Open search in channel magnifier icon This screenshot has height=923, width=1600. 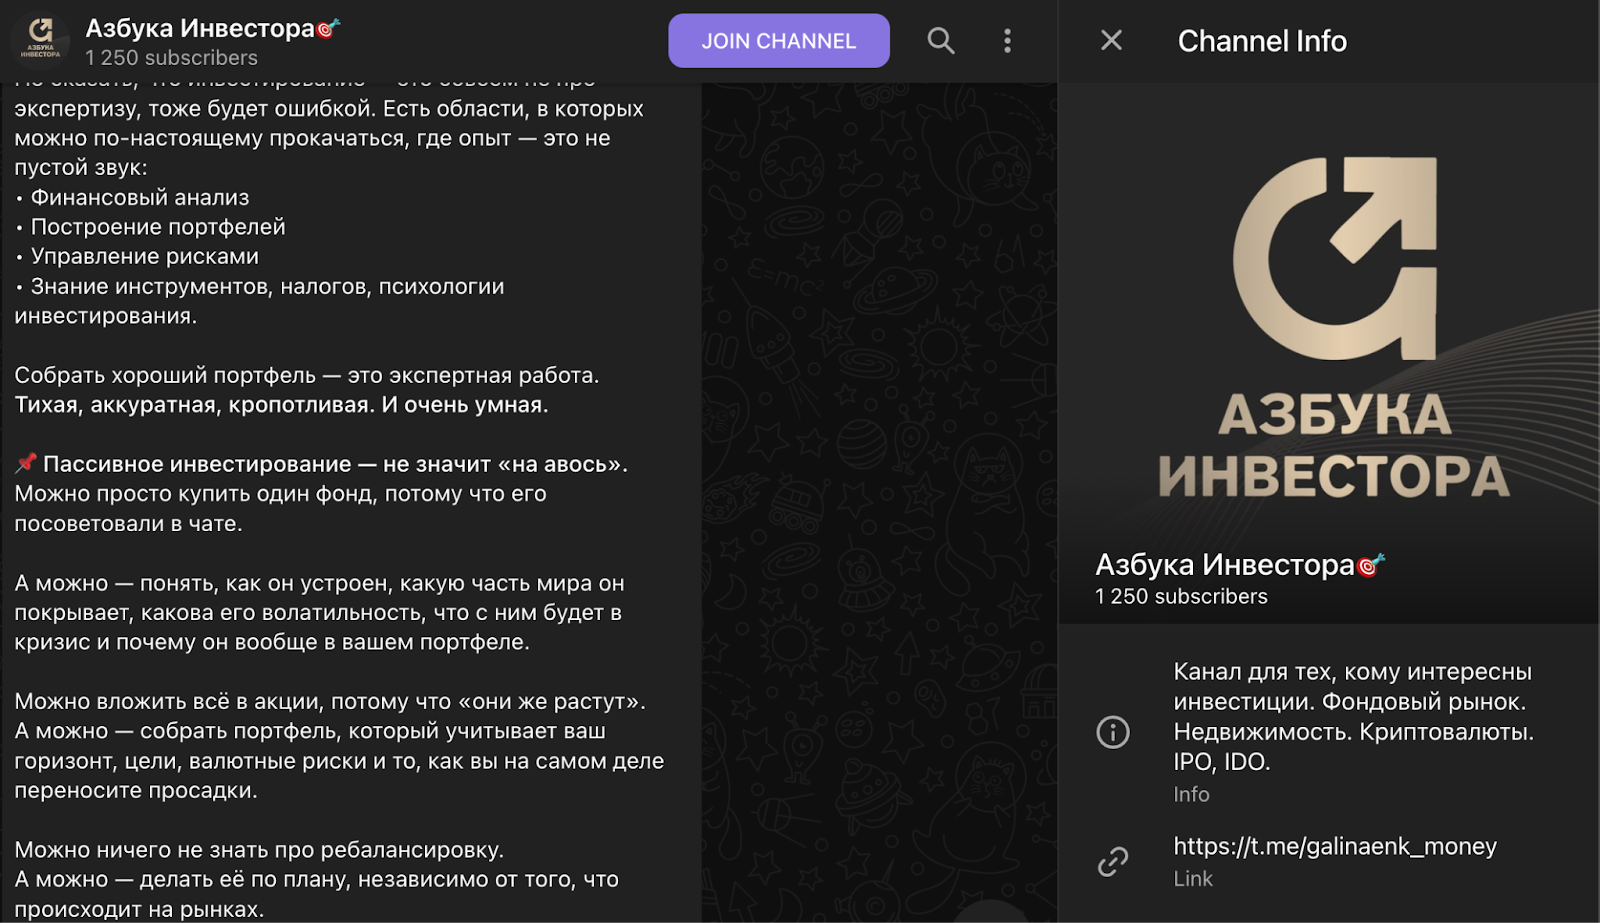point(941,41)
